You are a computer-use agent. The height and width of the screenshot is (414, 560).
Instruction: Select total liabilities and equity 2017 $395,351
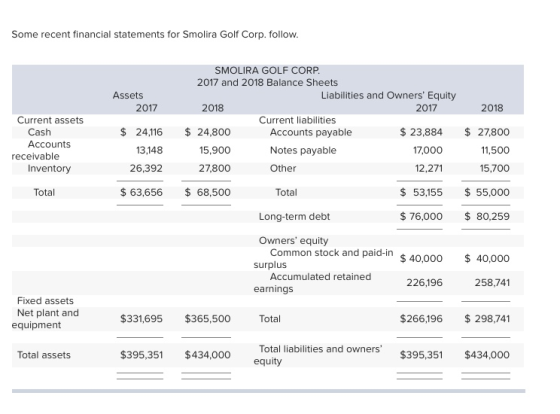point(421,355)
